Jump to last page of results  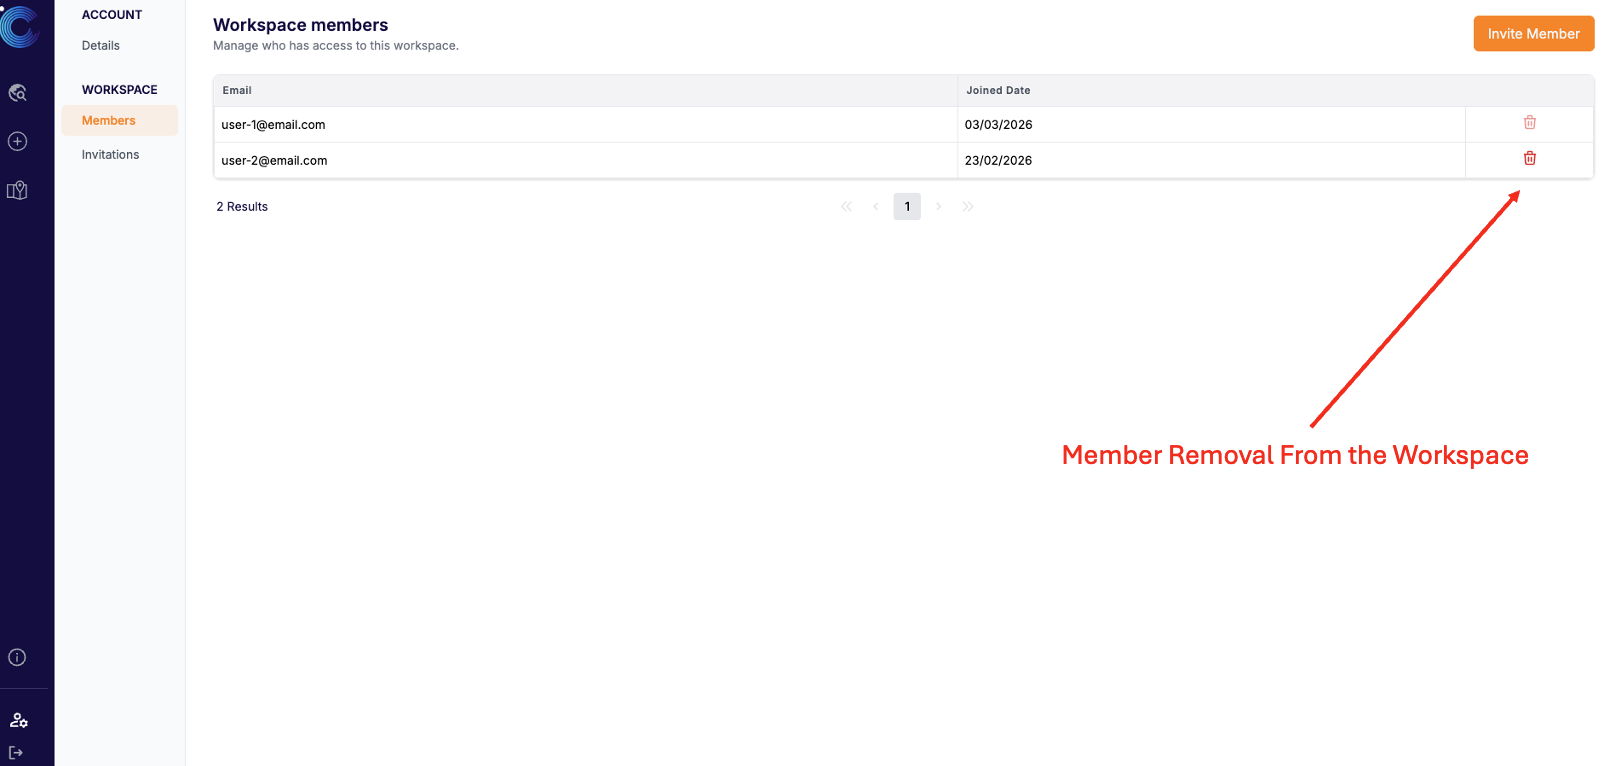(968, 207)
